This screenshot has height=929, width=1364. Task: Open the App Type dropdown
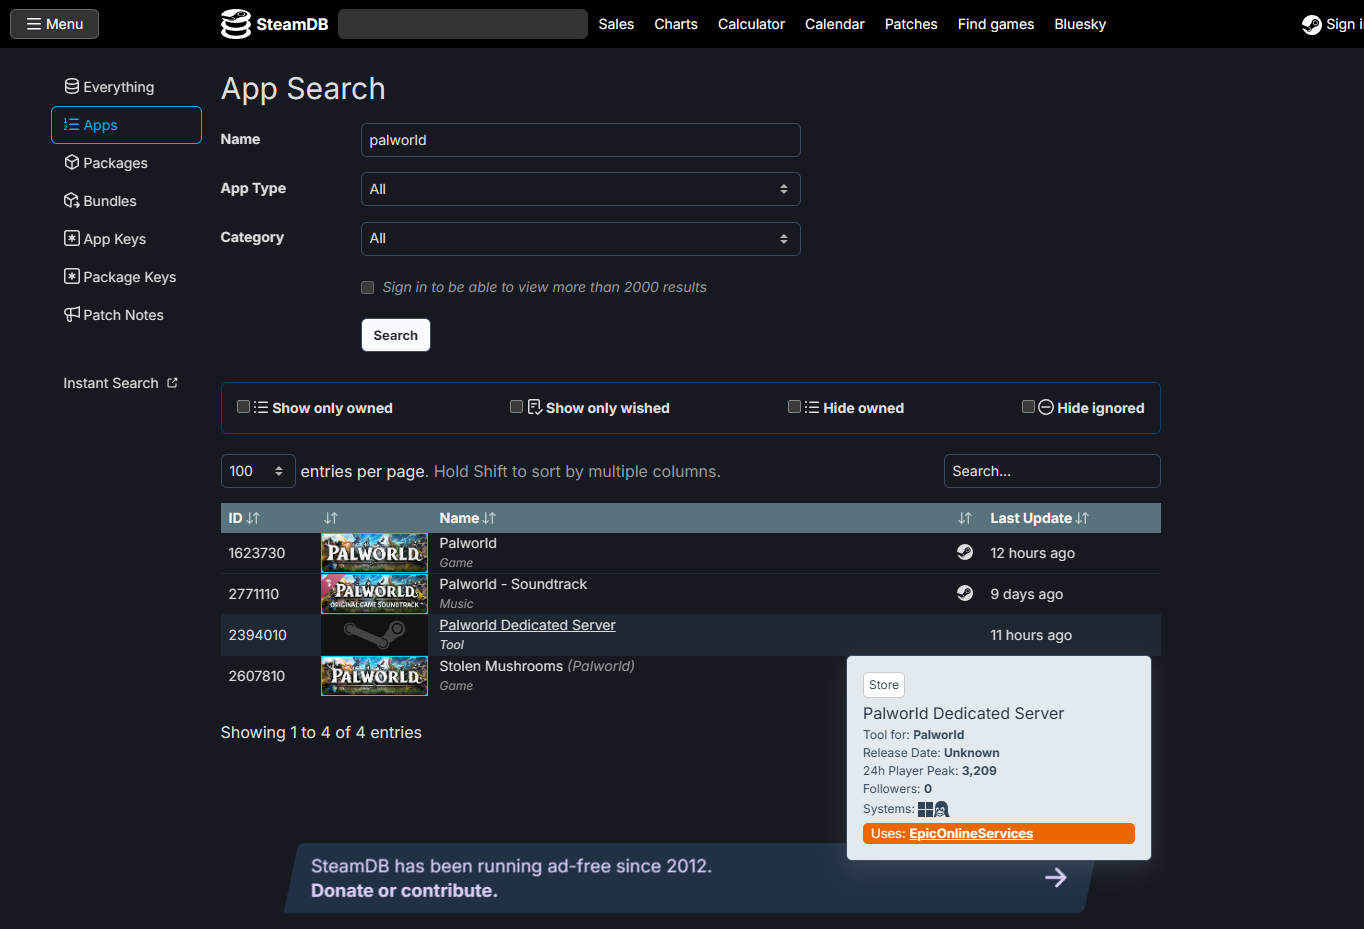tap(580, 189)
